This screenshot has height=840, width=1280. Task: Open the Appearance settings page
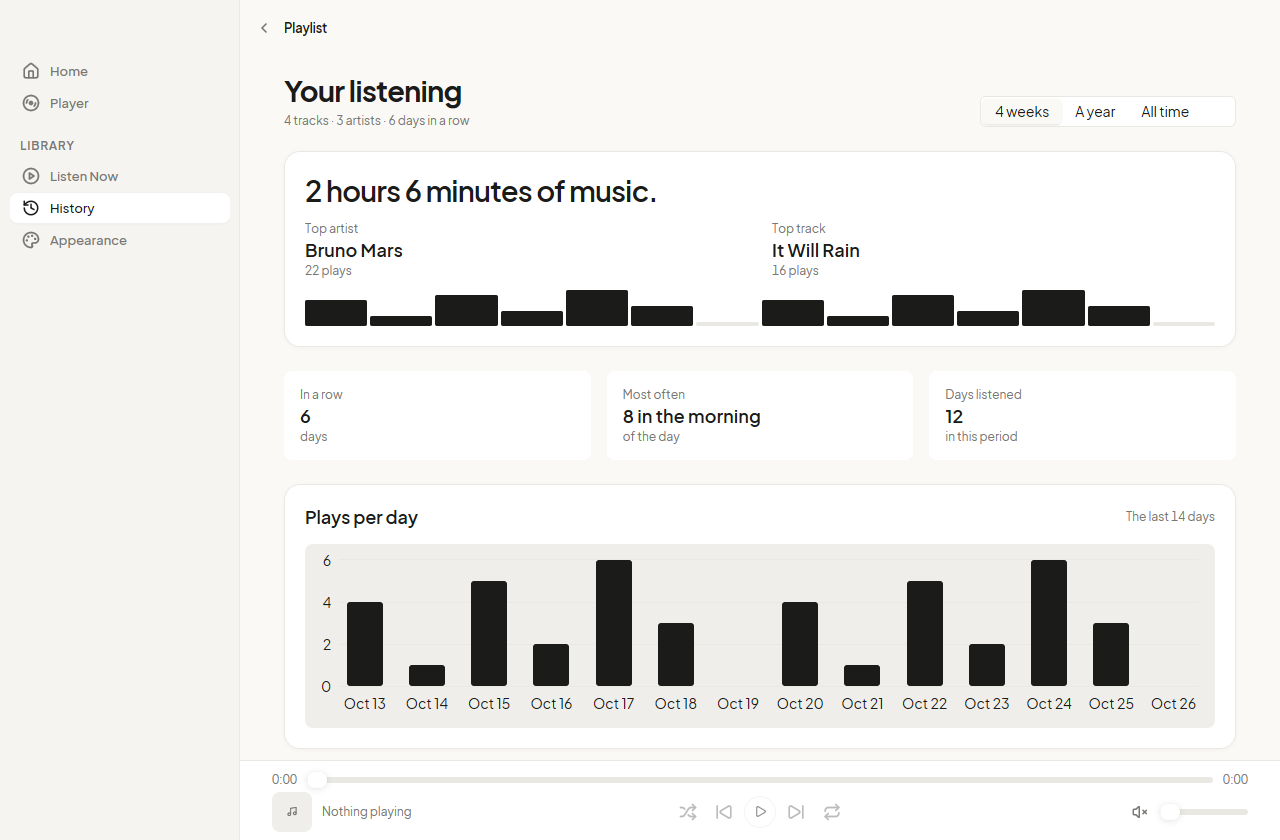(x=120, y=240)
